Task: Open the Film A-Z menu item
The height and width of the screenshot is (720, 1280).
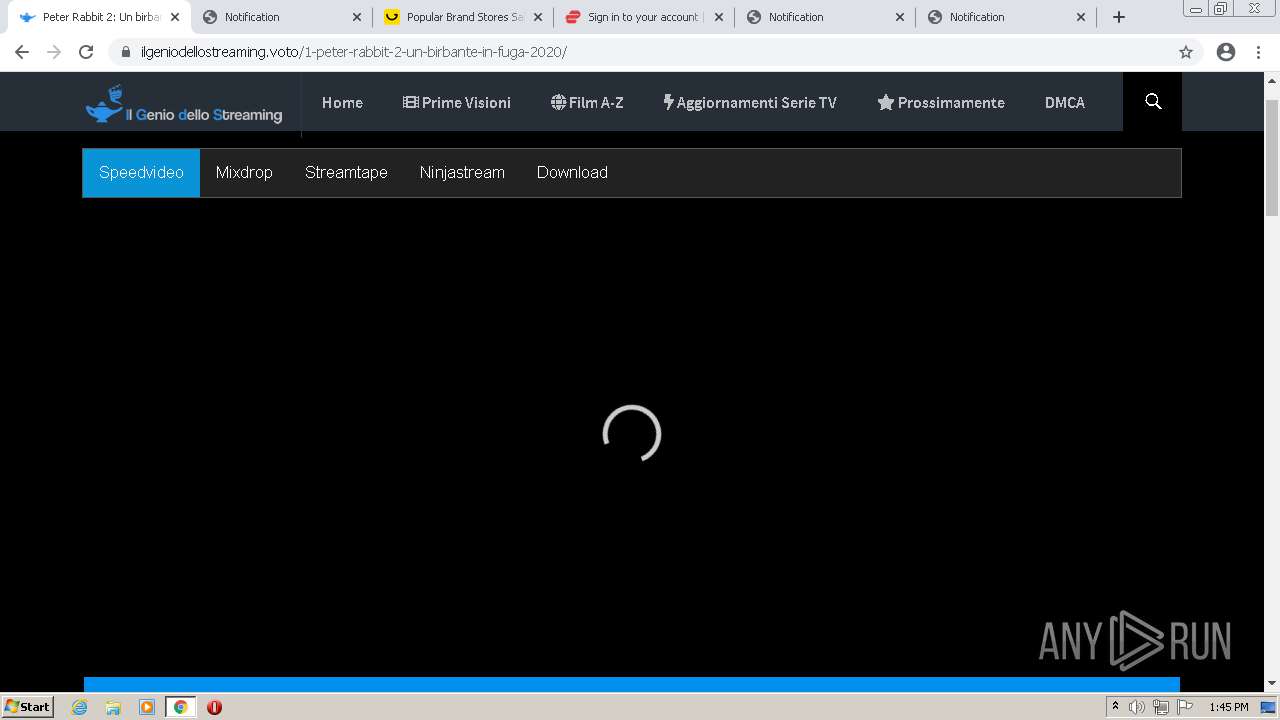Action: pos(587,102)
